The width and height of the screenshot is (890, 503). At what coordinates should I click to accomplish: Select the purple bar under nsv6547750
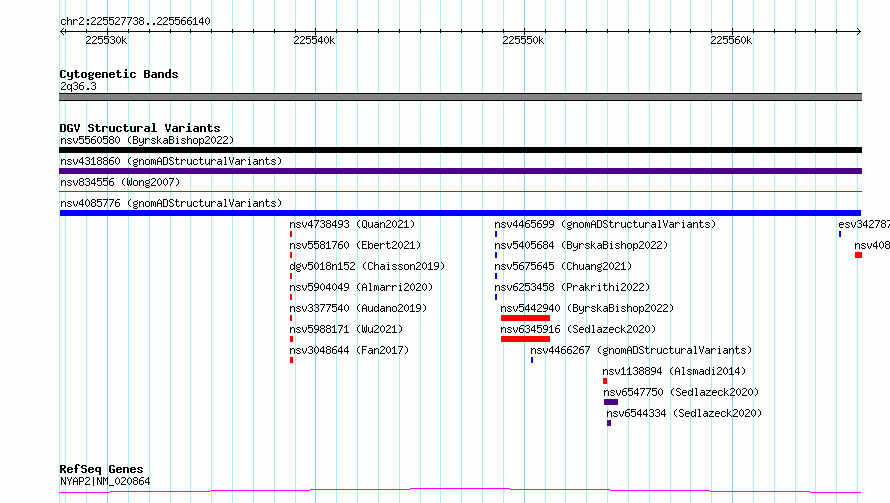tap(611, 402)
